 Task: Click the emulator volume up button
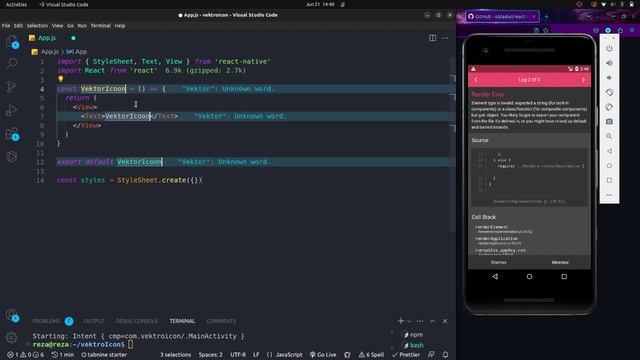(x=609, y=63)
